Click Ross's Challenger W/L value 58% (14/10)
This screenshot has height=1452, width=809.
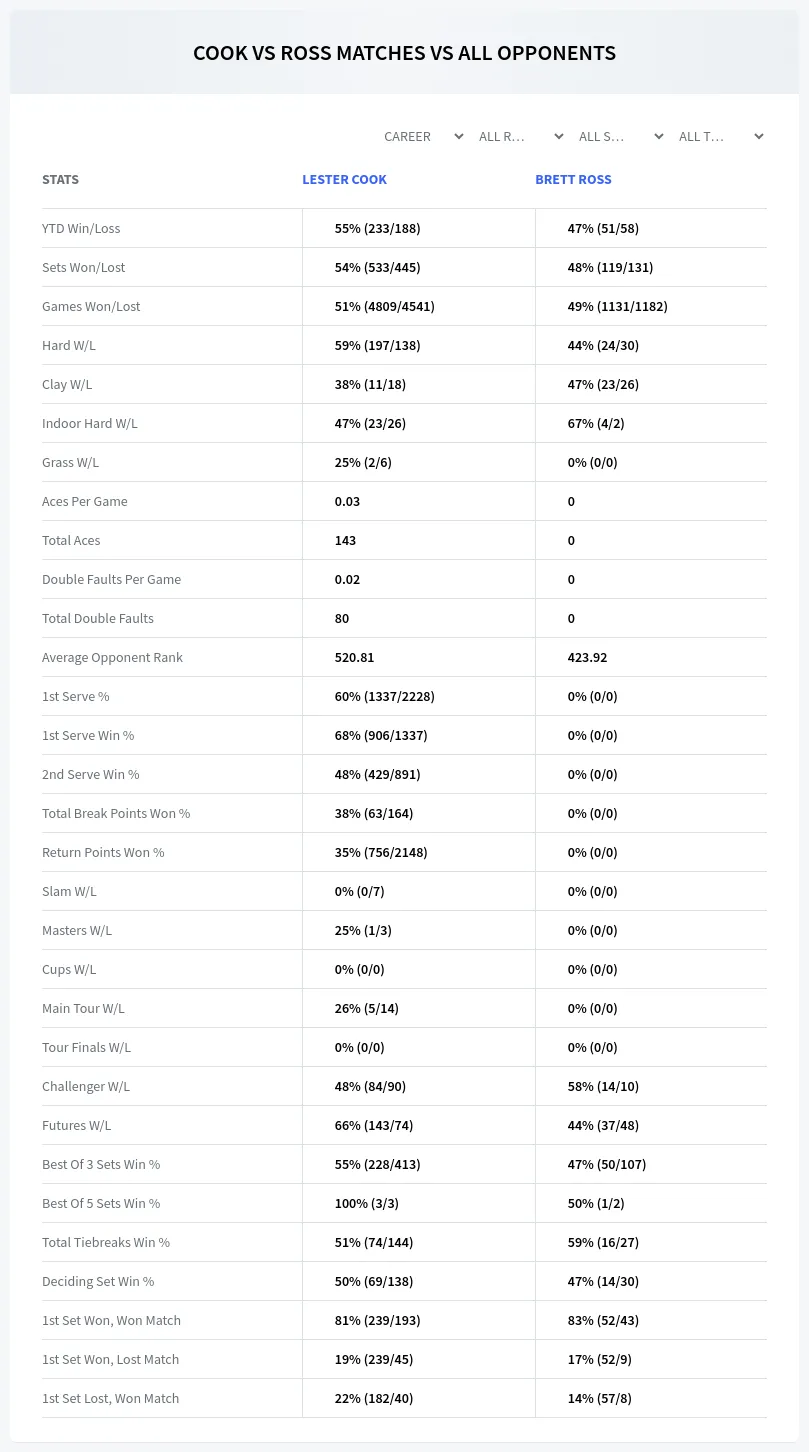pyautogui.click(x=603, y=1086)
